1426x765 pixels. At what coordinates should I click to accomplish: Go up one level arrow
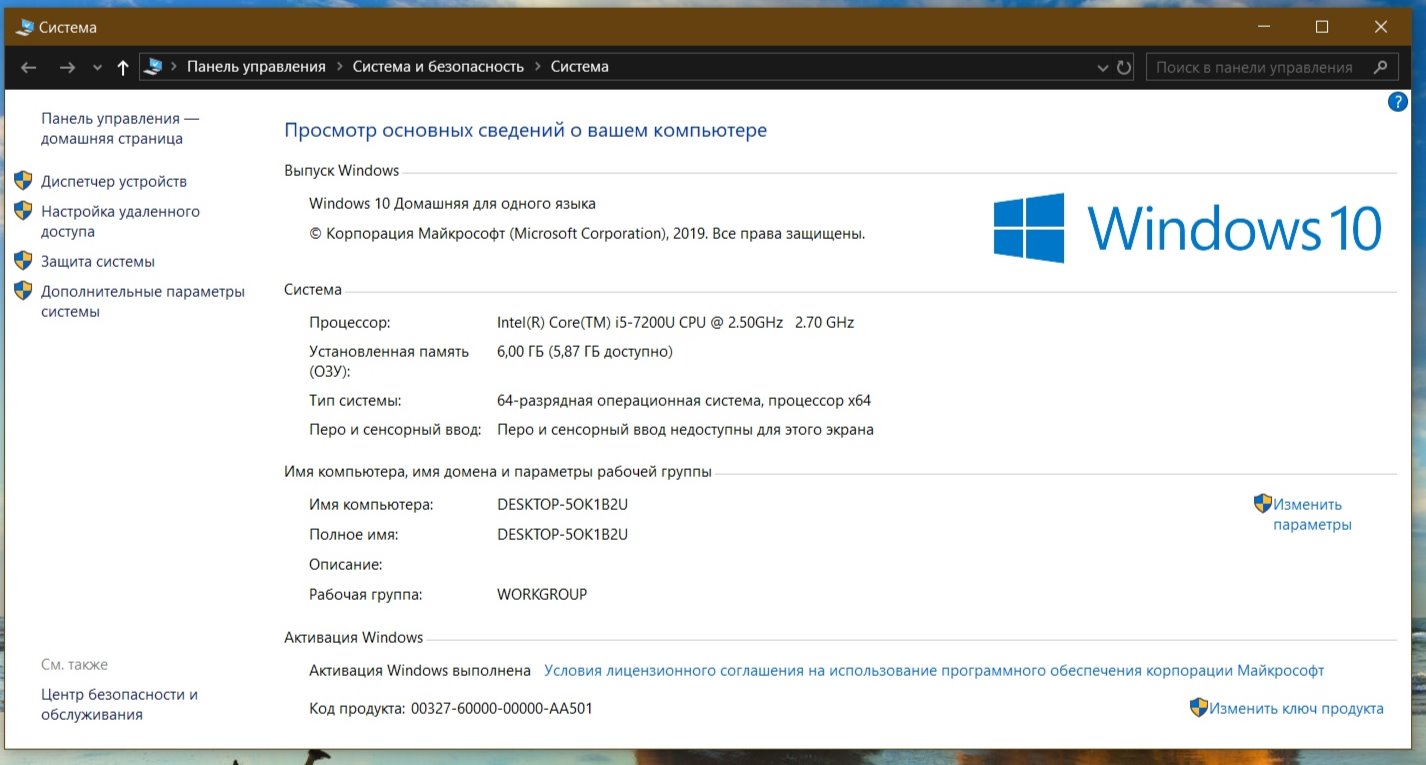[x=123, y=67]
